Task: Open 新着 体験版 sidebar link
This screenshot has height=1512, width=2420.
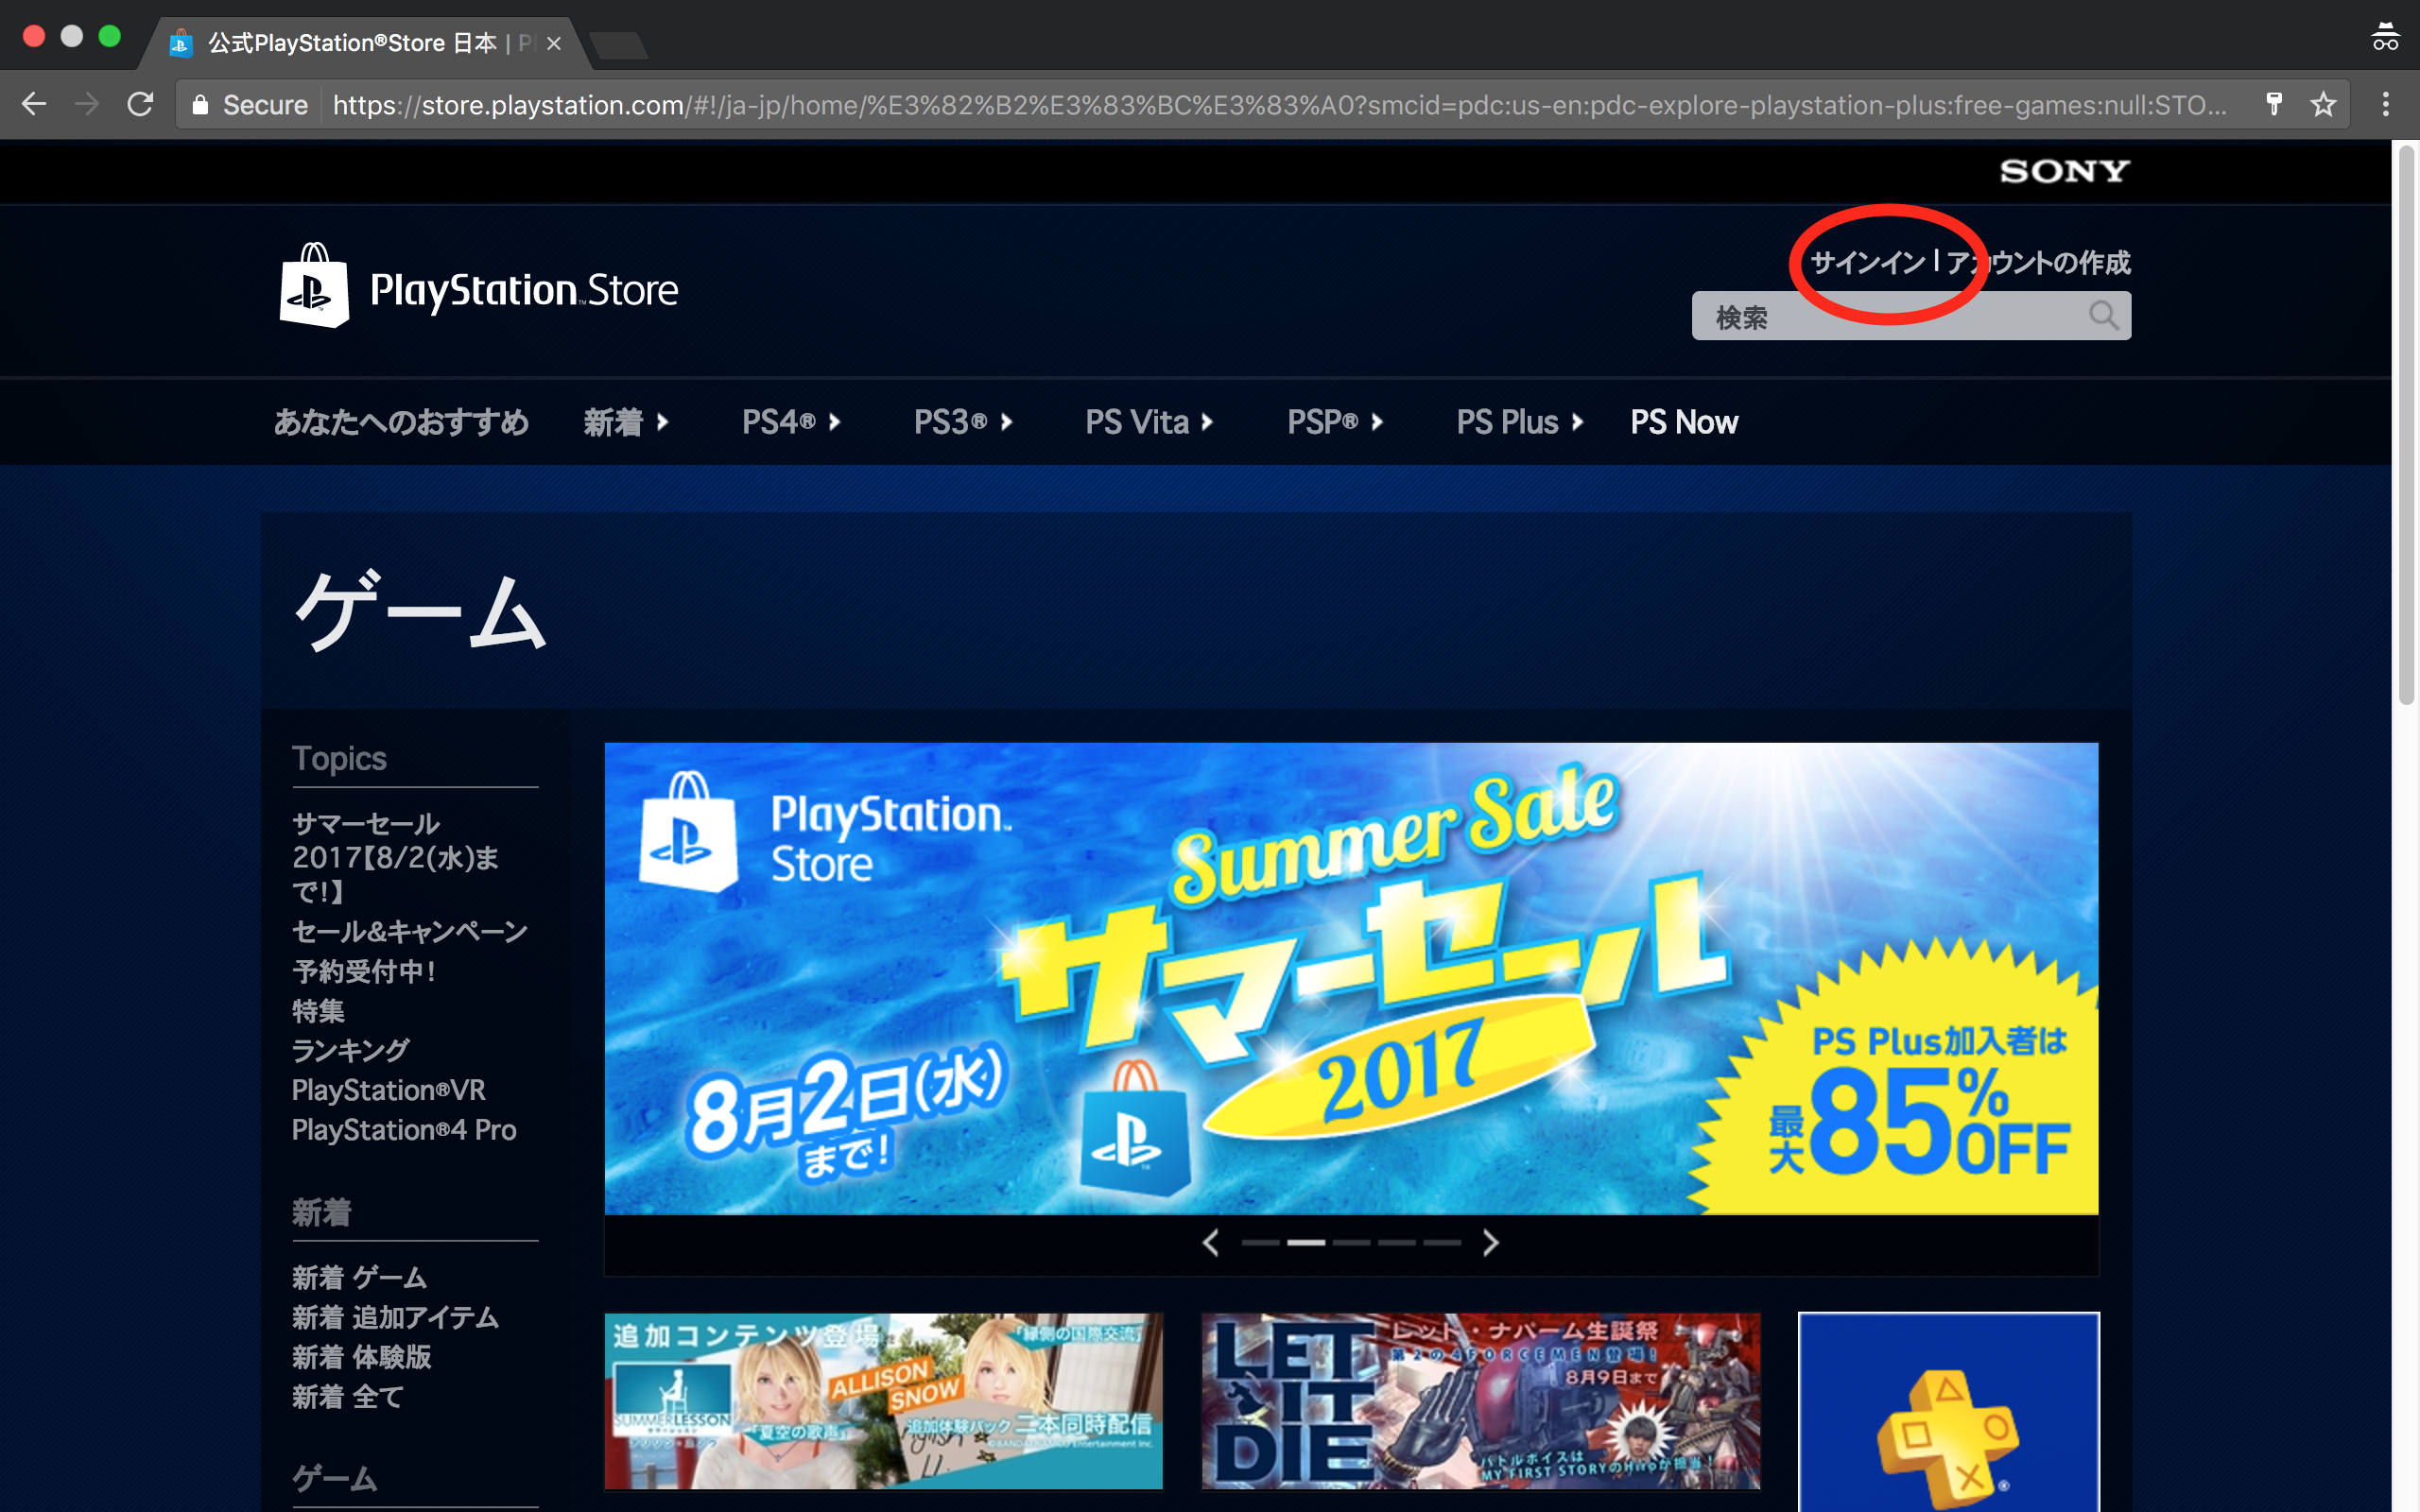Action: 362,1357
